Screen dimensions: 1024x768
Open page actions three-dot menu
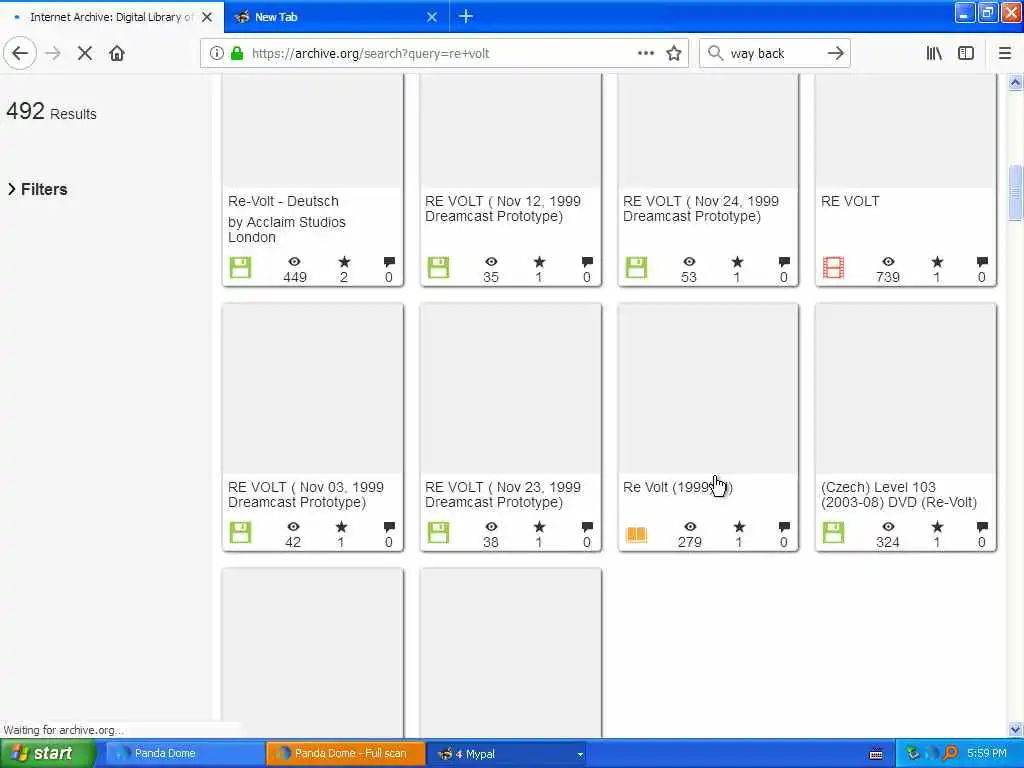pos(645,54)
